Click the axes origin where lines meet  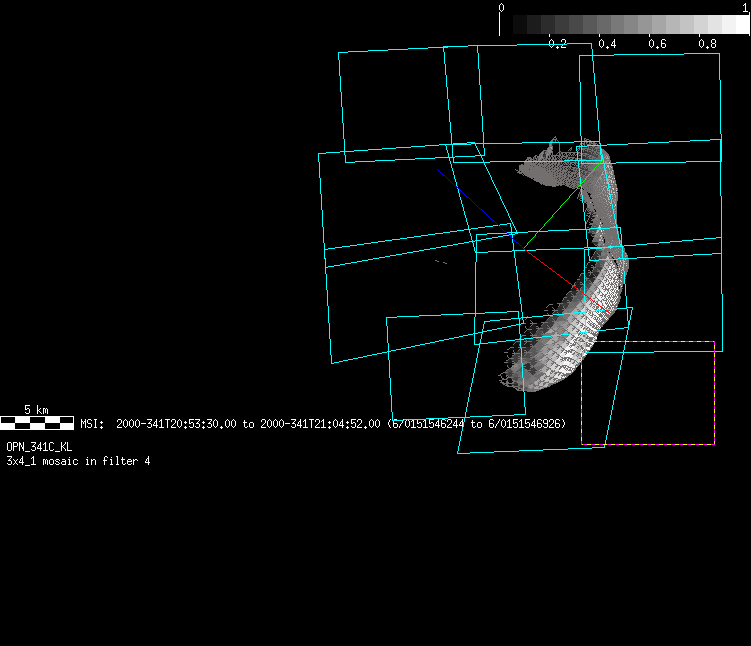pos(518,248)
